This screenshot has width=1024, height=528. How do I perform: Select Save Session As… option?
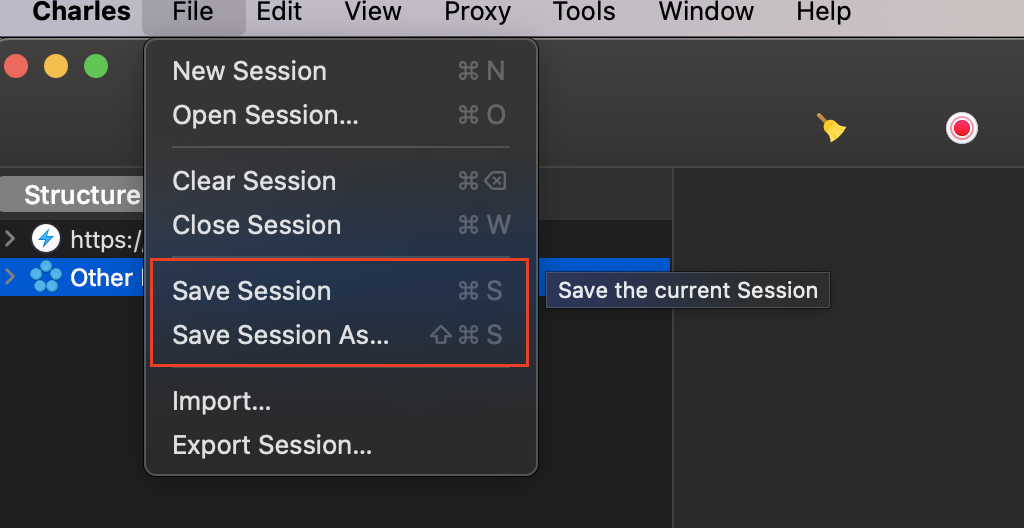281,335
